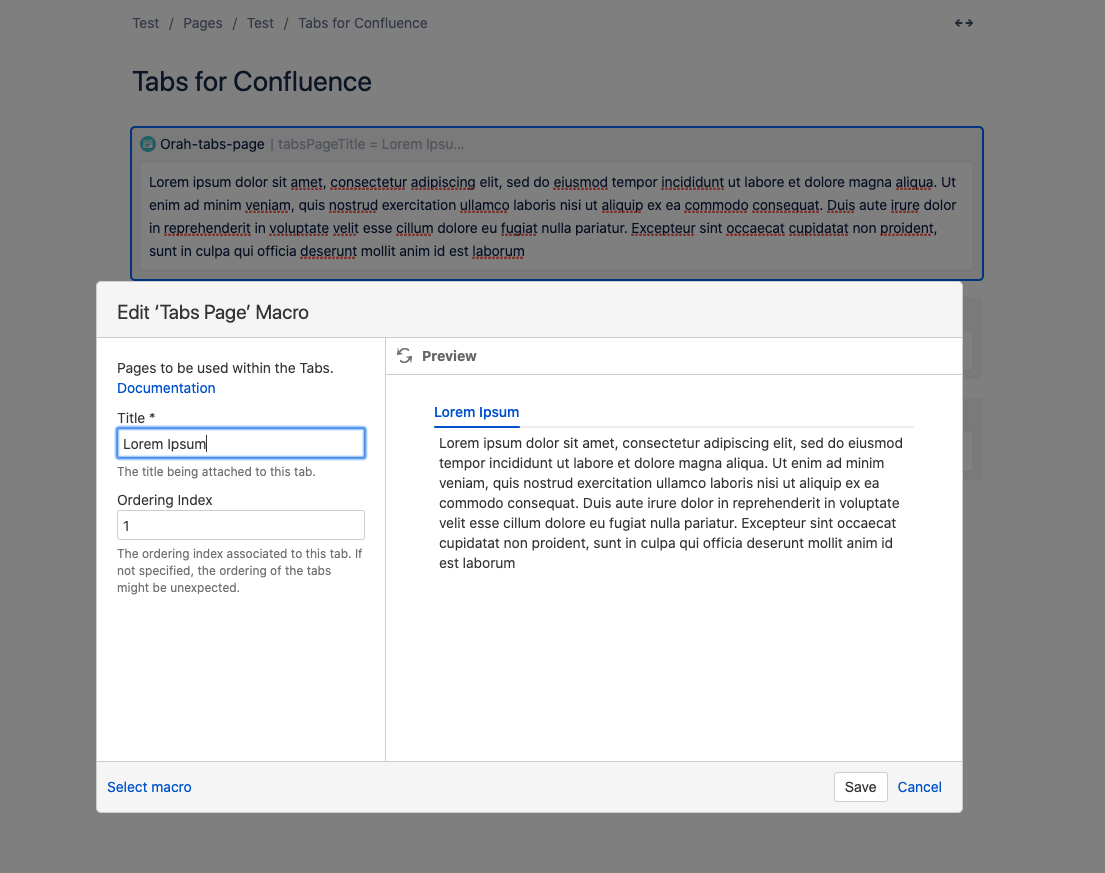Go to Pages breadcrumb
Image resolution: width=1105 pixels, height=873 pixels.
[x=202, y=23]
